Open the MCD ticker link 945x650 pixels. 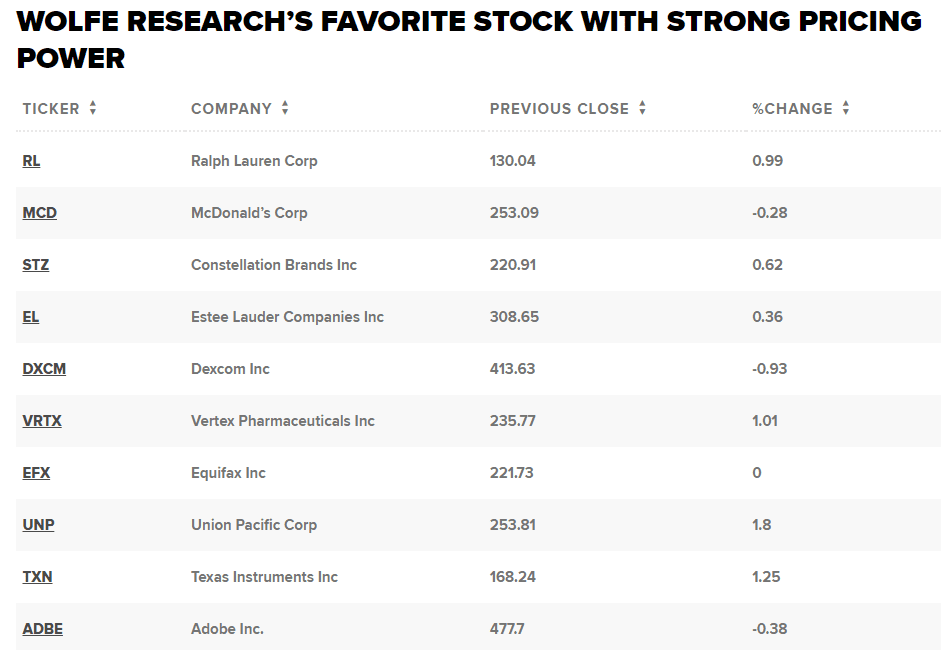40,213
